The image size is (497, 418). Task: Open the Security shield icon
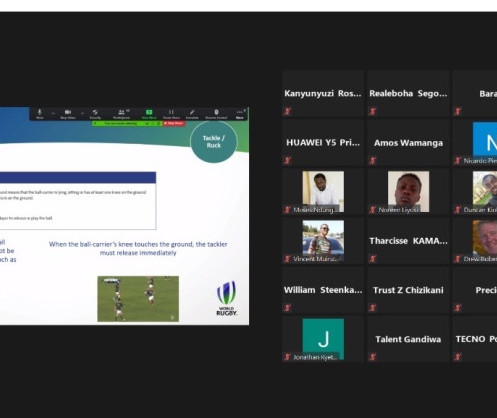95,112
